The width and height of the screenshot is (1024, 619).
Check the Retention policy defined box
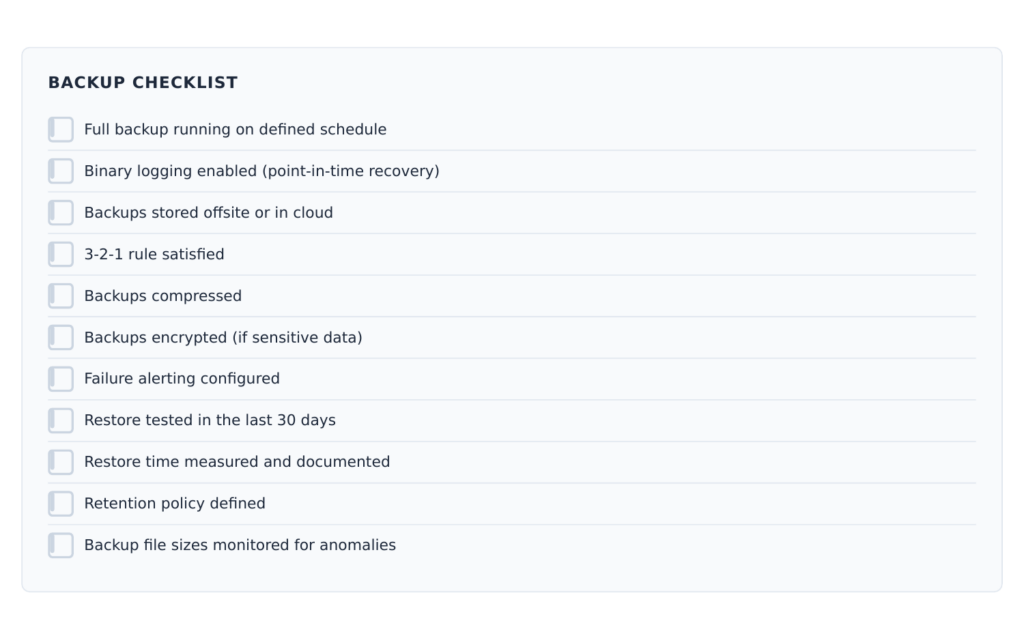(61, 503)
